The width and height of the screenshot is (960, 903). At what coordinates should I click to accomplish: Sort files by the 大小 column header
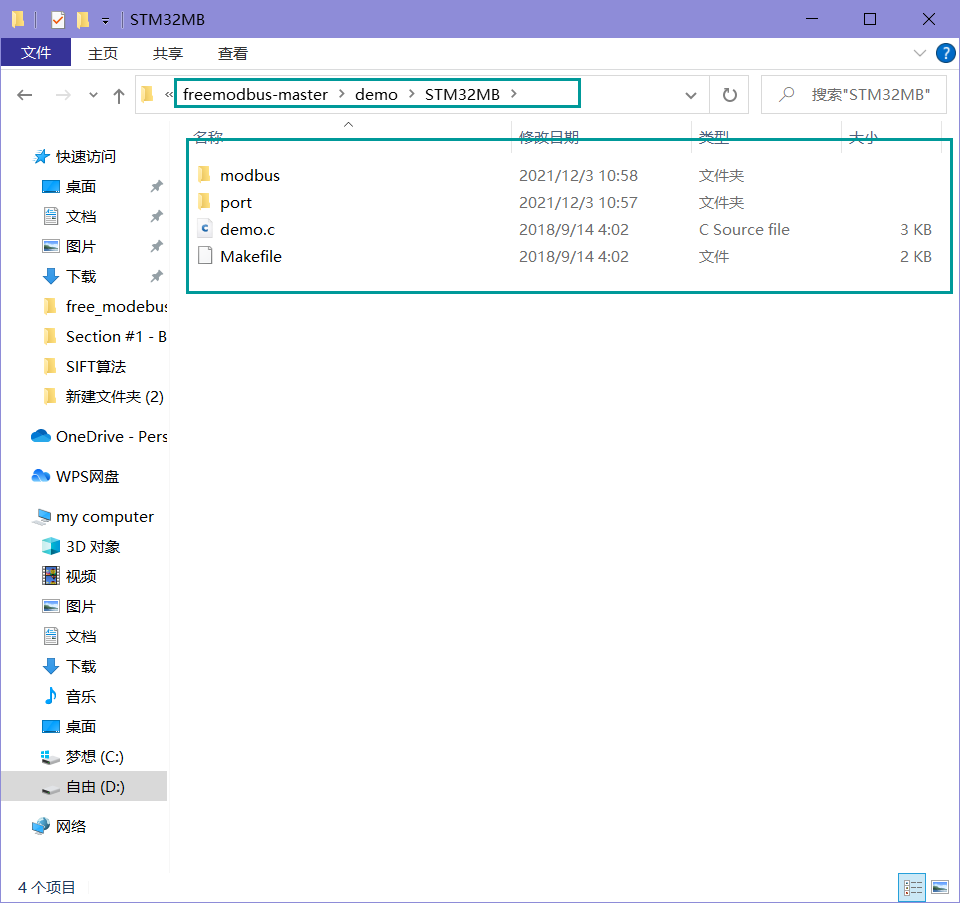863,137
